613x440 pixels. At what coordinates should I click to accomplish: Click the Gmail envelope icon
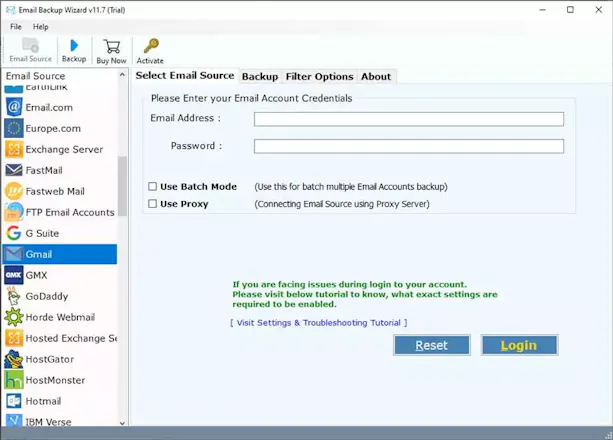pos(14,254)
